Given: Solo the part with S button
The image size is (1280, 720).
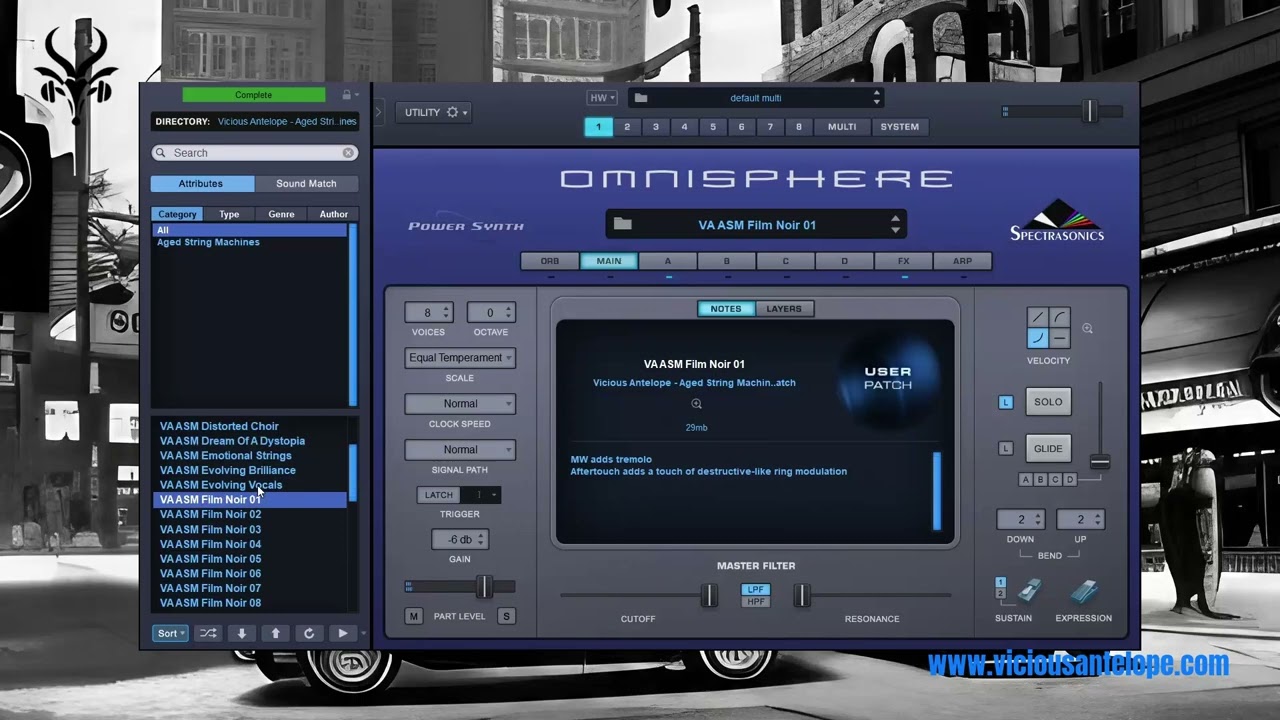Looking at the screenshot, I should point(506,616).
